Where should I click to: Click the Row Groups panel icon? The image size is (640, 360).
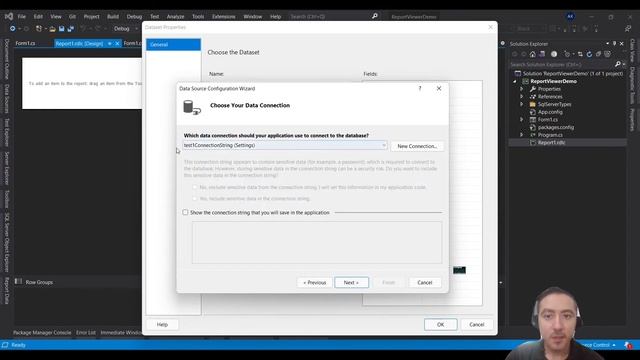(x=18, y=282)
